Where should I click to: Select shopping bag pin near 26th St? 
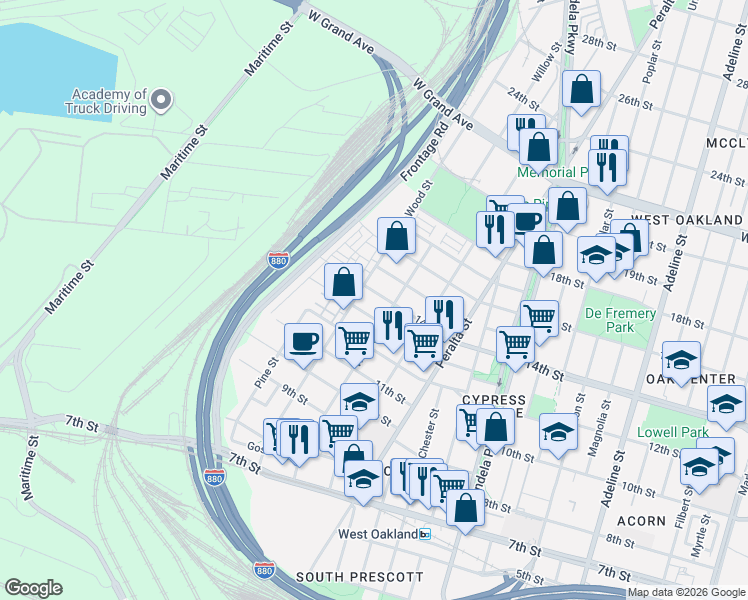pyautogui.click(x=581, y=93)
